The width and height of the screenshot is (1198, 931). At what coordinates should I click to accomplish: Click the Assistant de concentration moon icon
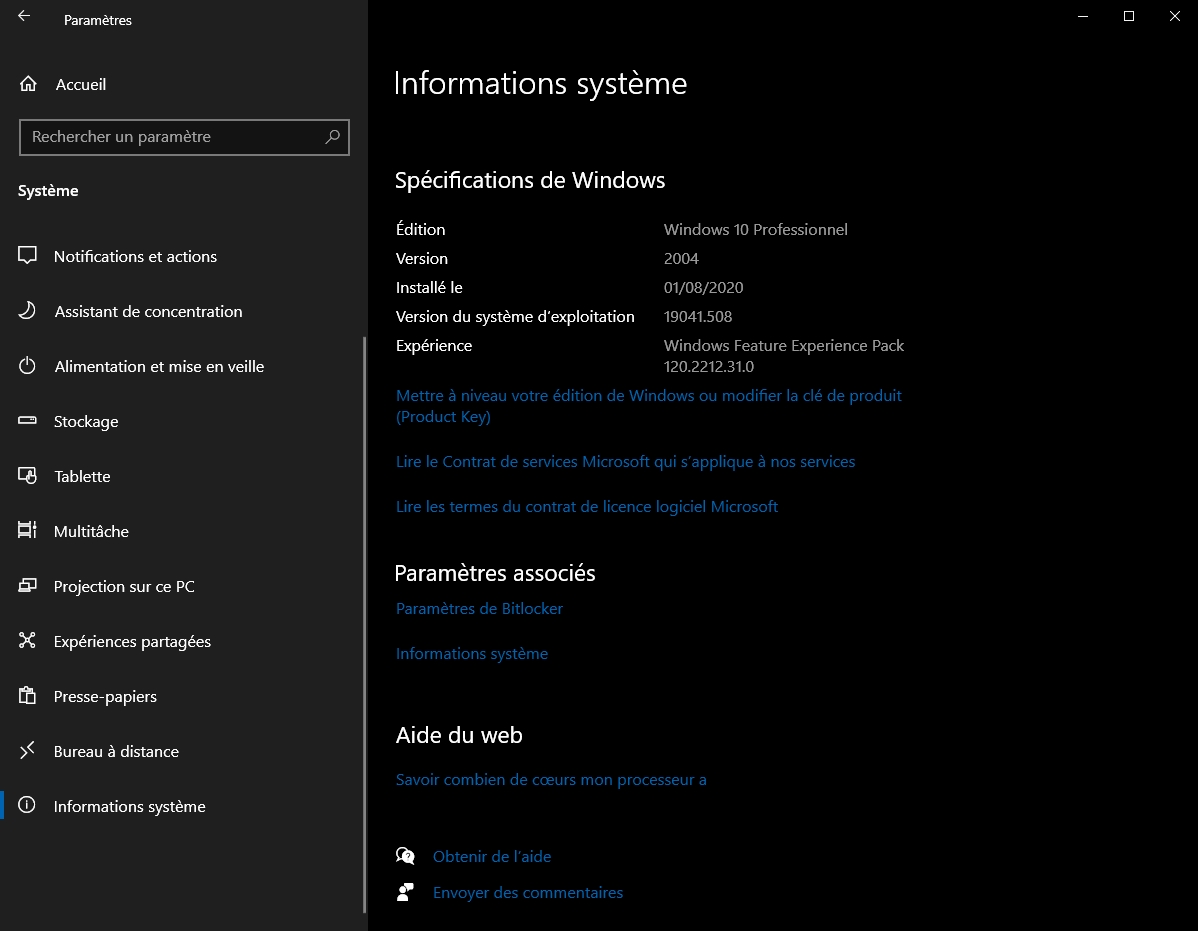pos(28,310)
